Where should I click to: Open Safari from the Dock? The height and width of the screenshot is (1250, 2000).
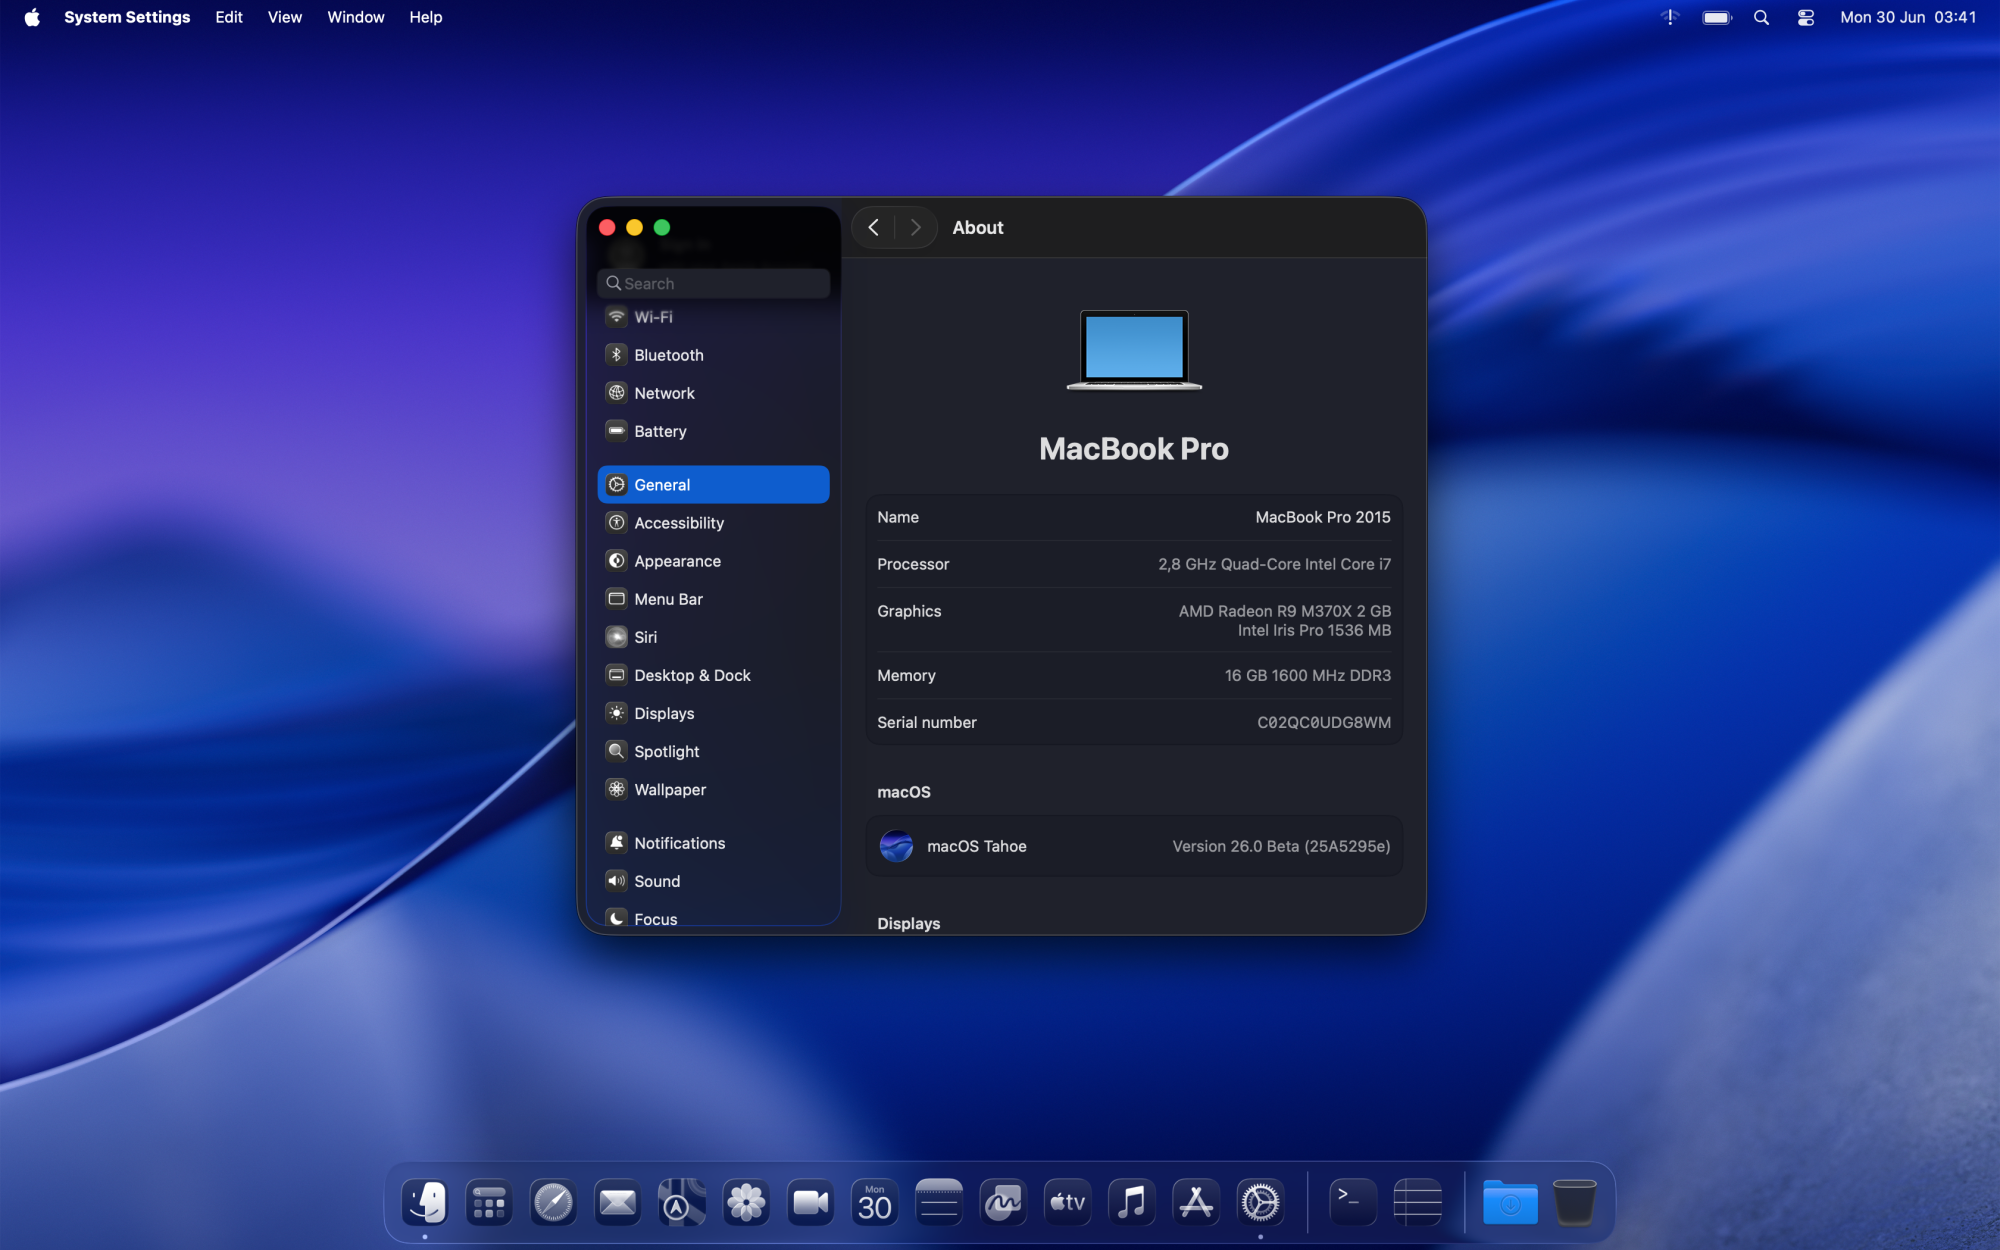553,1202
